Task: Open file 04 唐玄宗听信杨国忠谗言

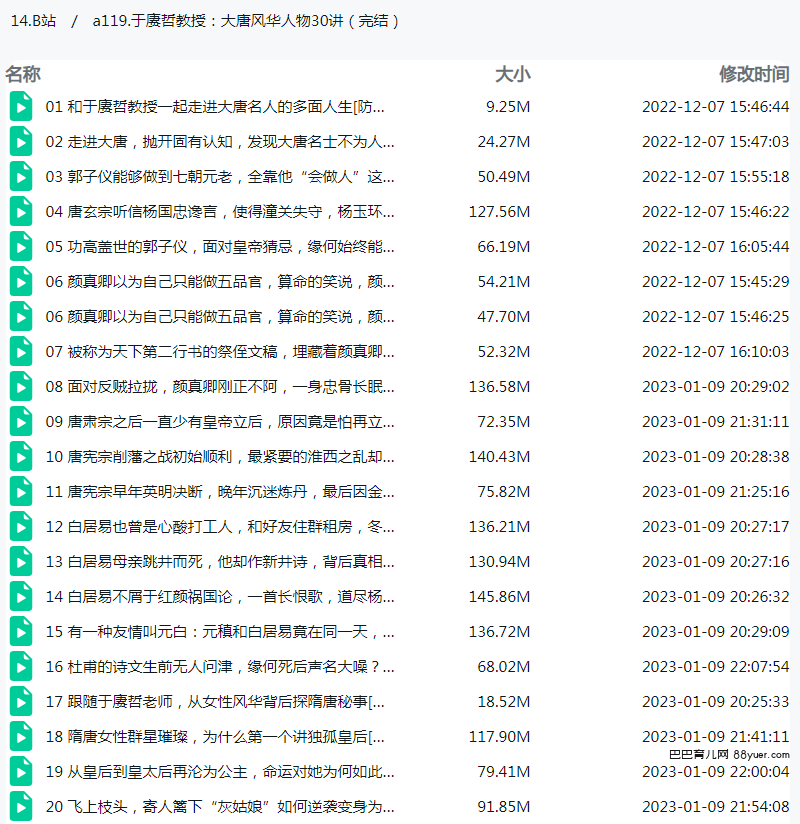Action: pyautogui.click(x=220, y=212)
